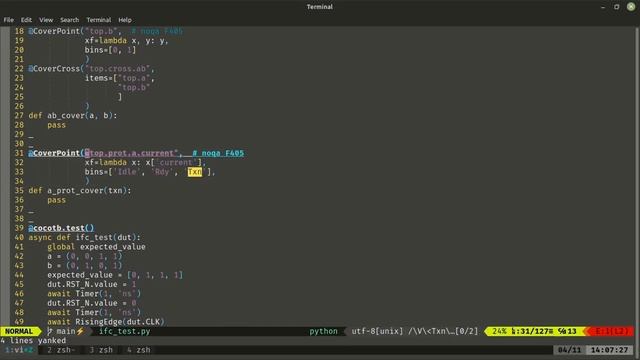Image resolution: width=640 pixels, height=360 pixels.
Task: Click the red error count segment
Action: click(x=611, y=331)
